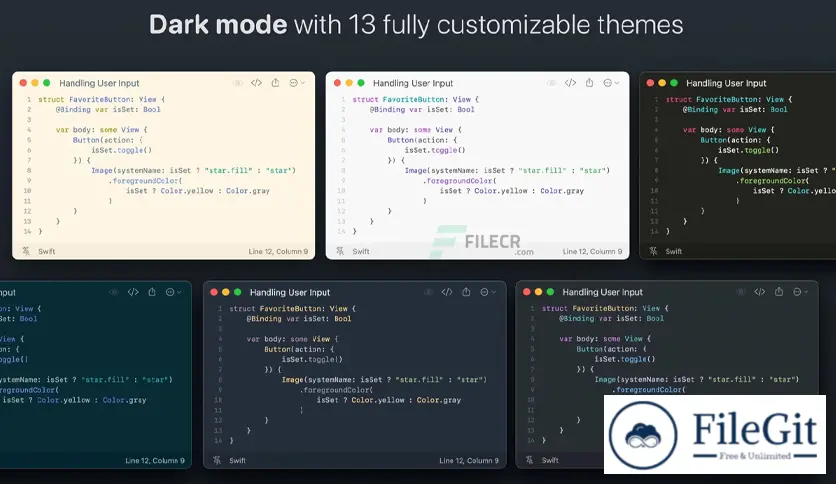This screenshot has height=484, width=836.
Task: Click language icon beside Swift in white window
Action: tap(340, 251)
